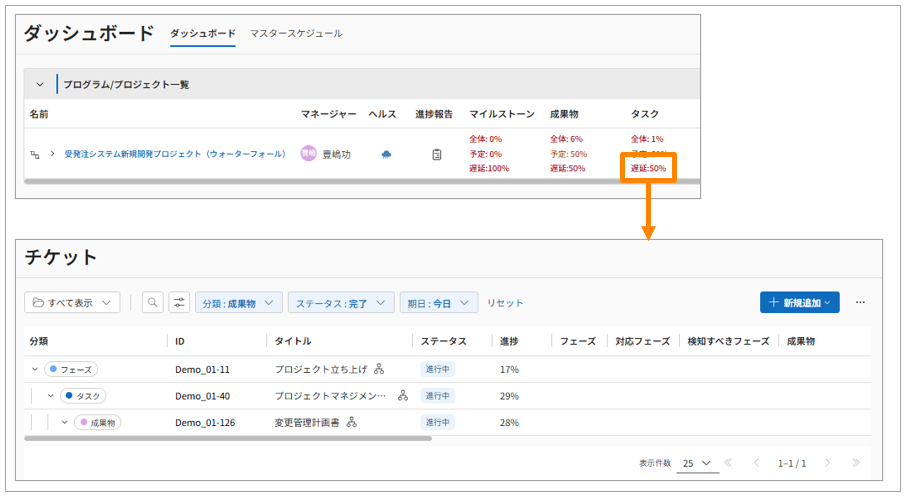This screenshot has height=498, width=906.
Task: Click the リセット filter link
Action: (x=505, y=303)
